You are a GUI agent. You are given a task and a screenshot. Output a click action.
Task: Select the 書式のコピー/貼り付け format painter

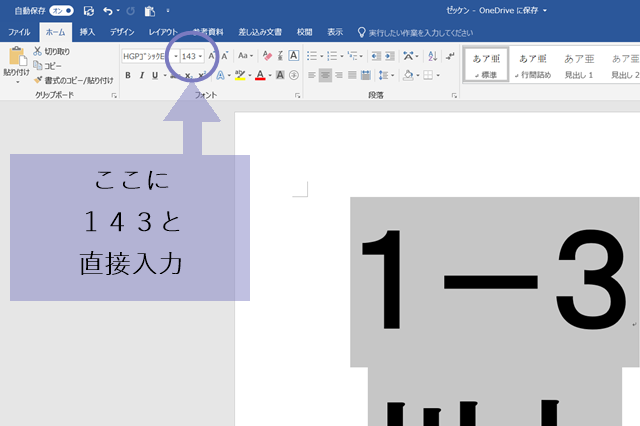[74, 80]
